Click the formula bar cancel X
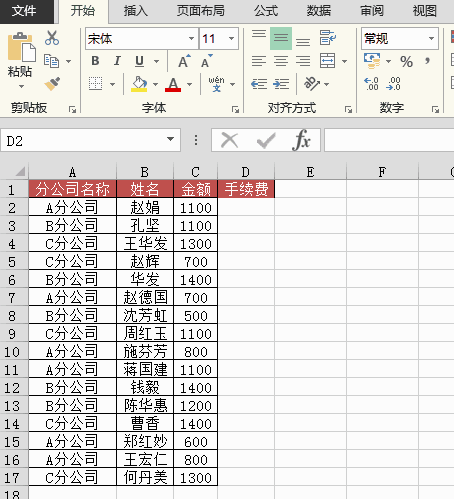 (x=229, y=140)
